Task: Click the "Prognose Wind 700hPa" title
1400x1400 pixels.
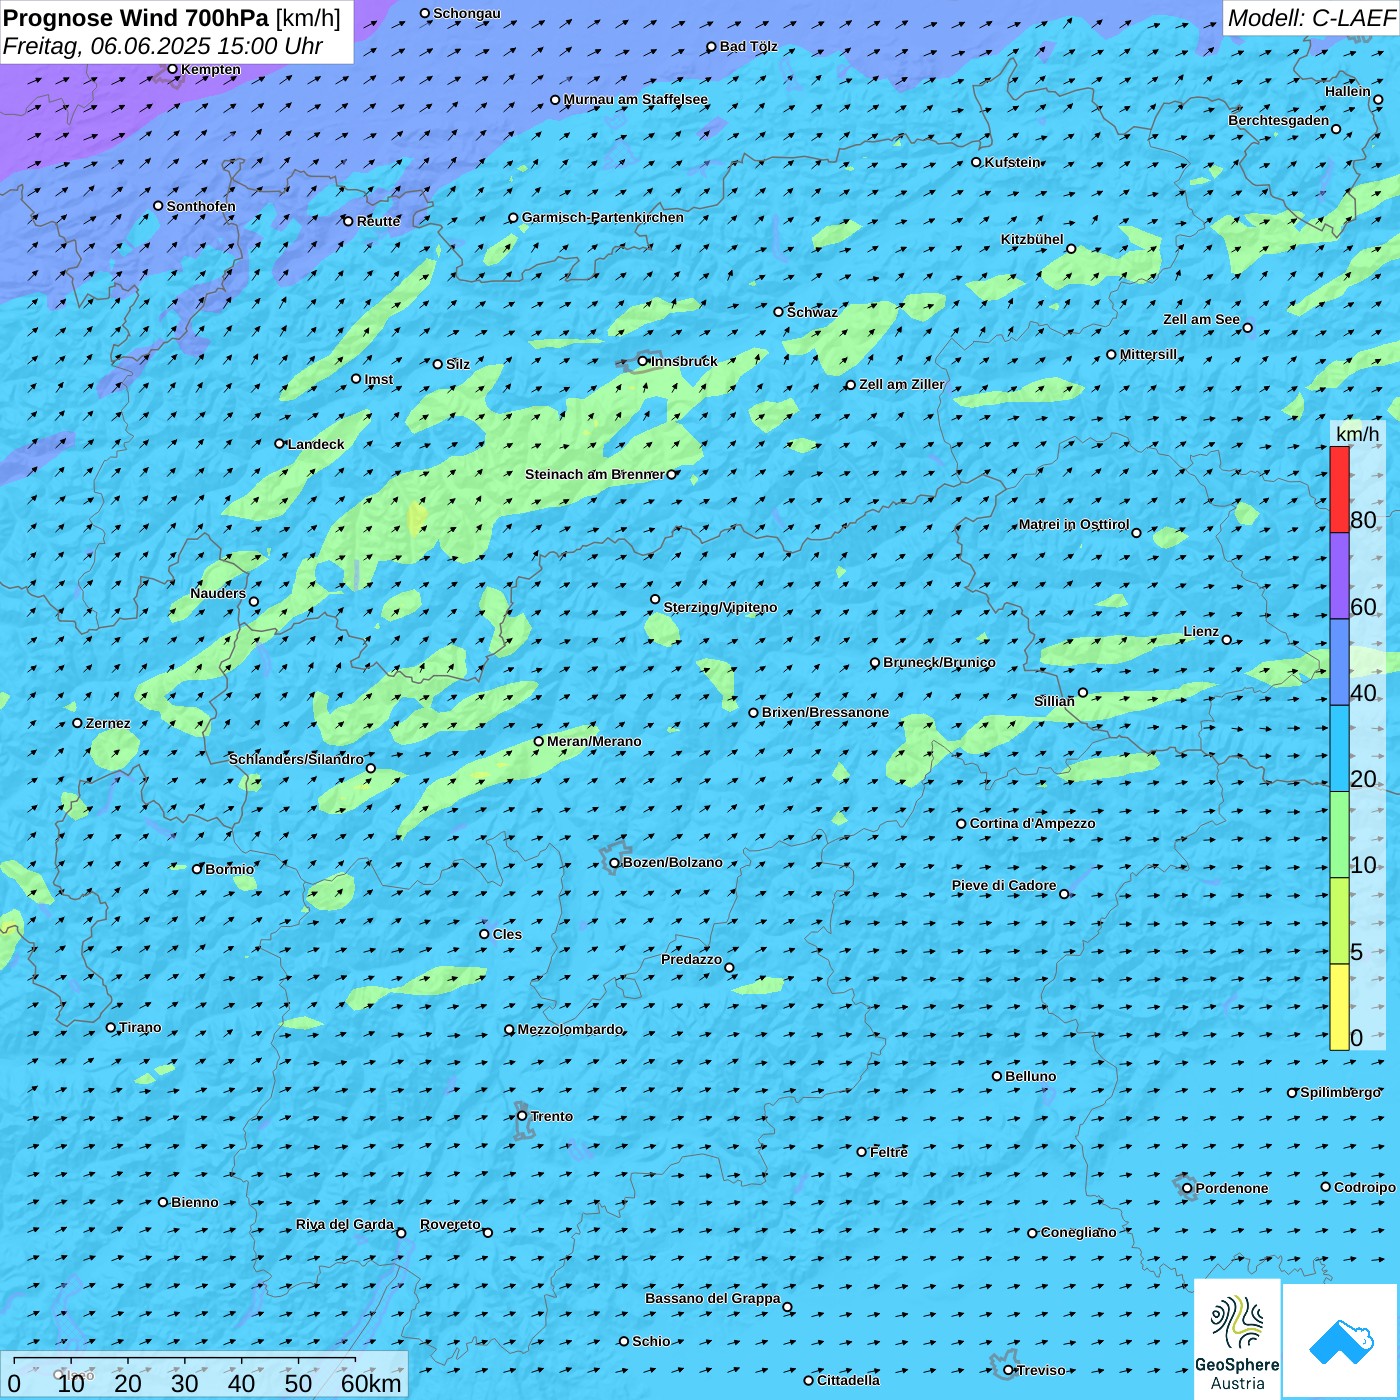Action: [x=136, y=18]
